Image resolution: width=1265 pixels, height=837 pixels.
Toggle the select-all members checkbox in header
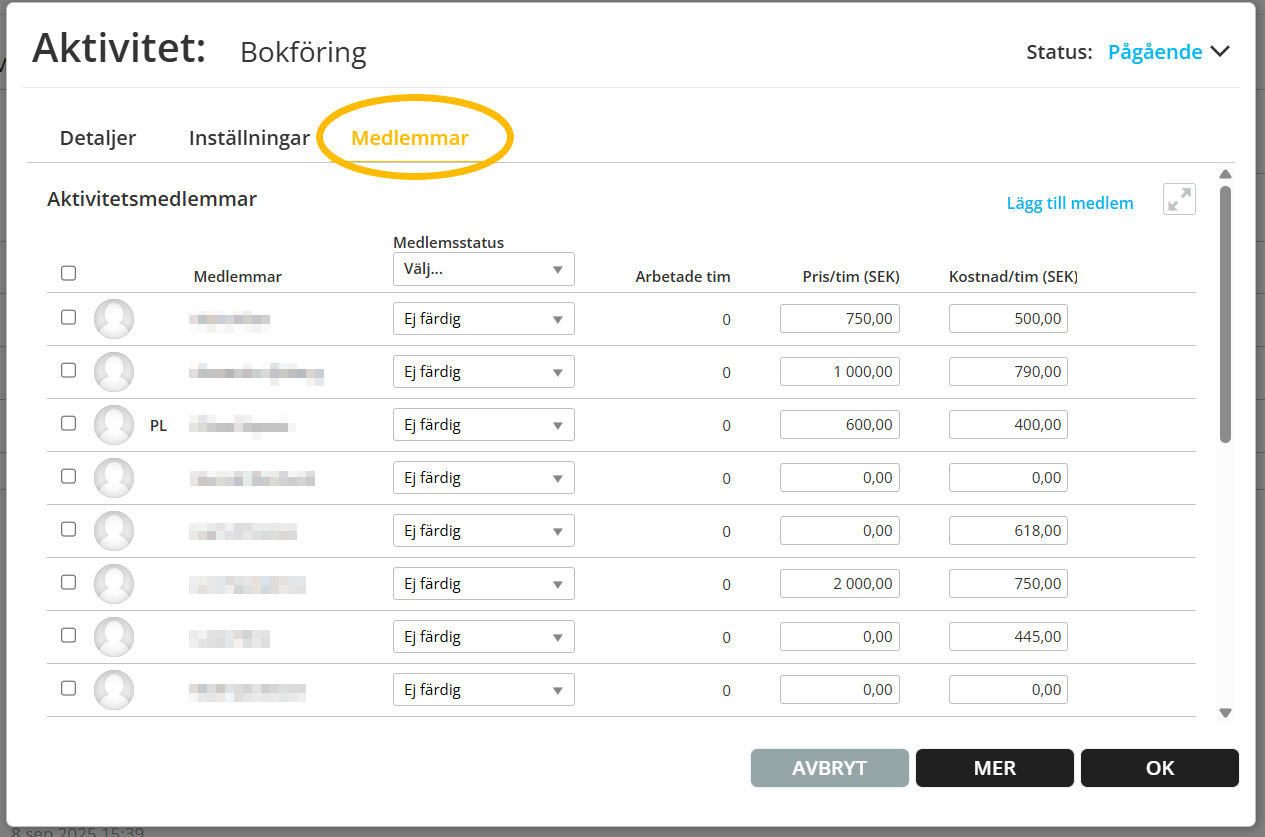coord(68,273)
